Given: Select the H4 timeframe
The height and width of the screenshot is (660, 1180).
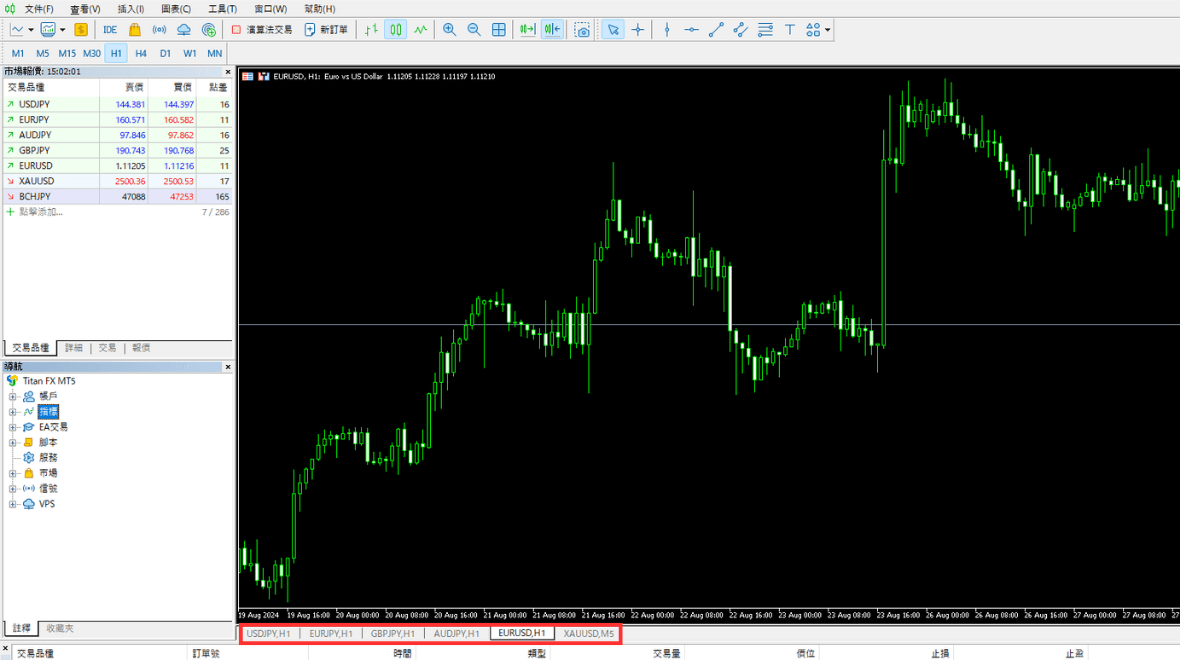Looking at the screenshot, I should (x=141, y=53).
